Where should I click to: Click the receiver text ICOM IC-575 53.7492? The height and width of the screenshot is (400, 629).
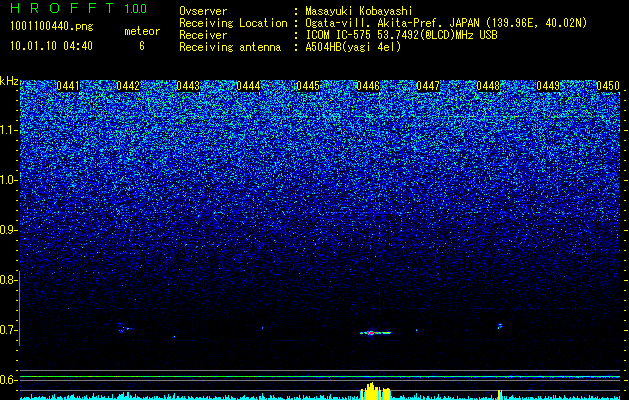pyautogui.click(x=402, y=35)
